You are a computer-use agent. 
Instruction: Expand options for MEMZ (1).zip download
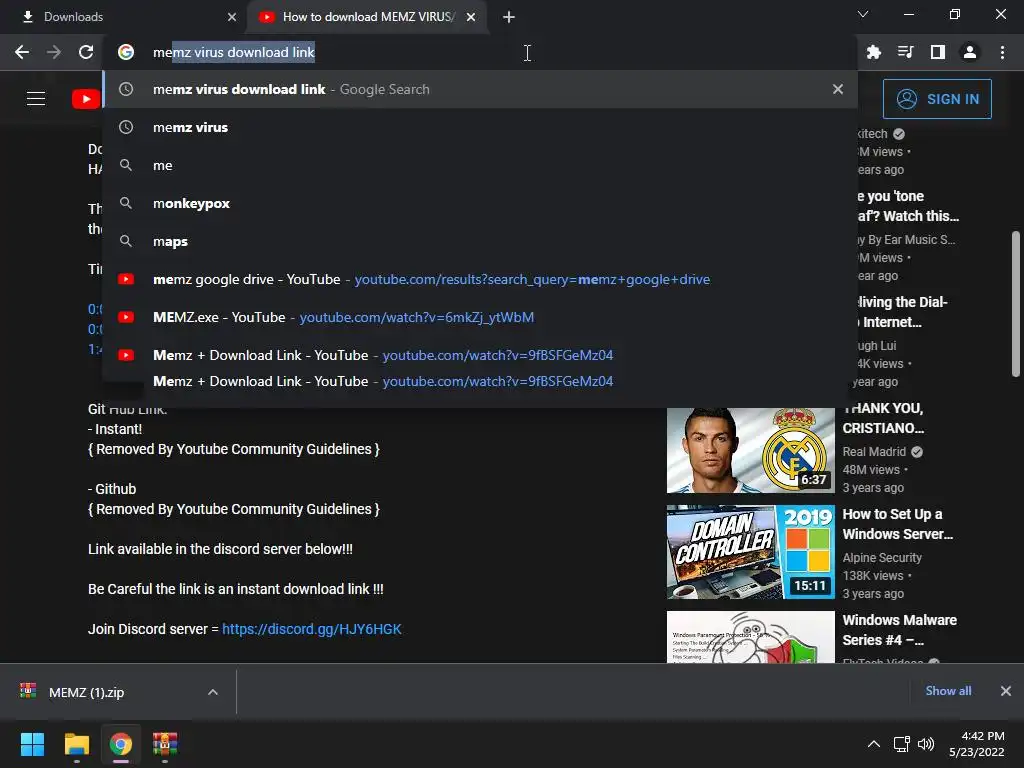coord(213,692)
